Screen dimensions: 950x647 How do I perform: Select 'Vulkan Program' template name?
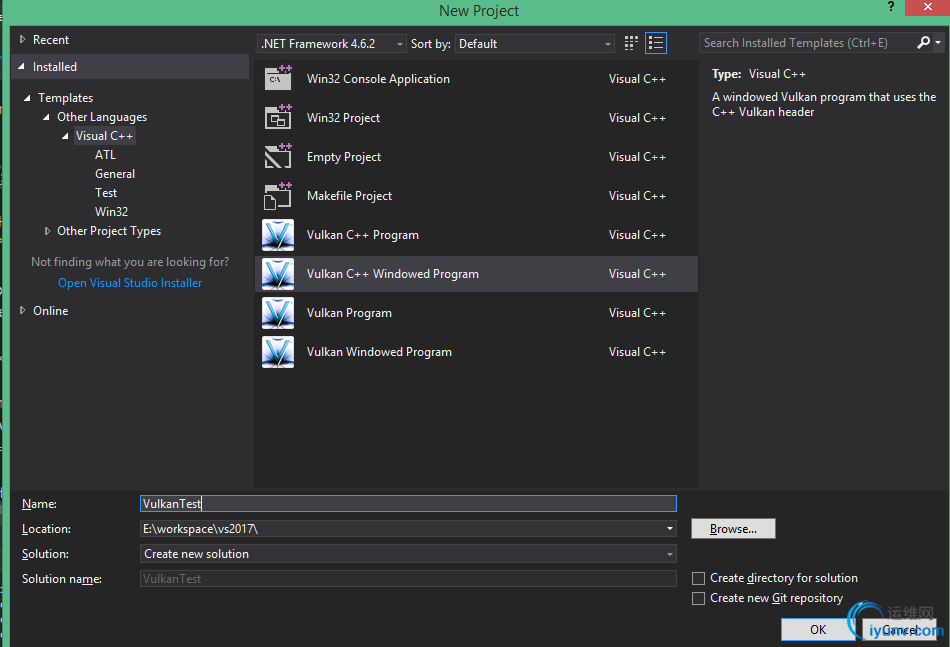(349, 313)
